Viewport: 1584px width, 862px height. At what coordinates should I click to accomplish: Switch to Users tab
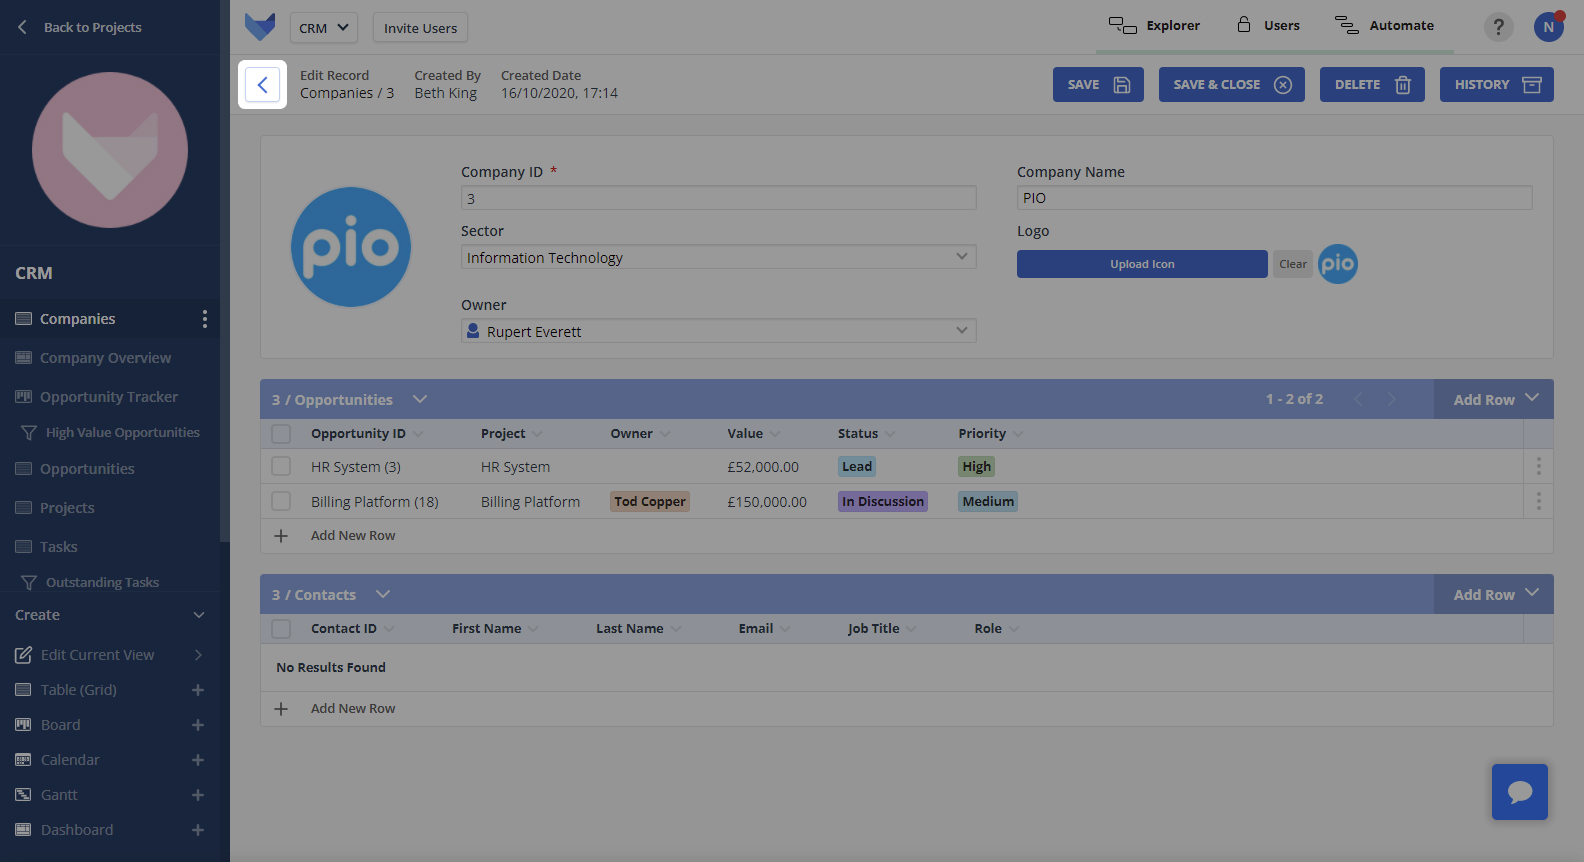tap(1268, 26)
